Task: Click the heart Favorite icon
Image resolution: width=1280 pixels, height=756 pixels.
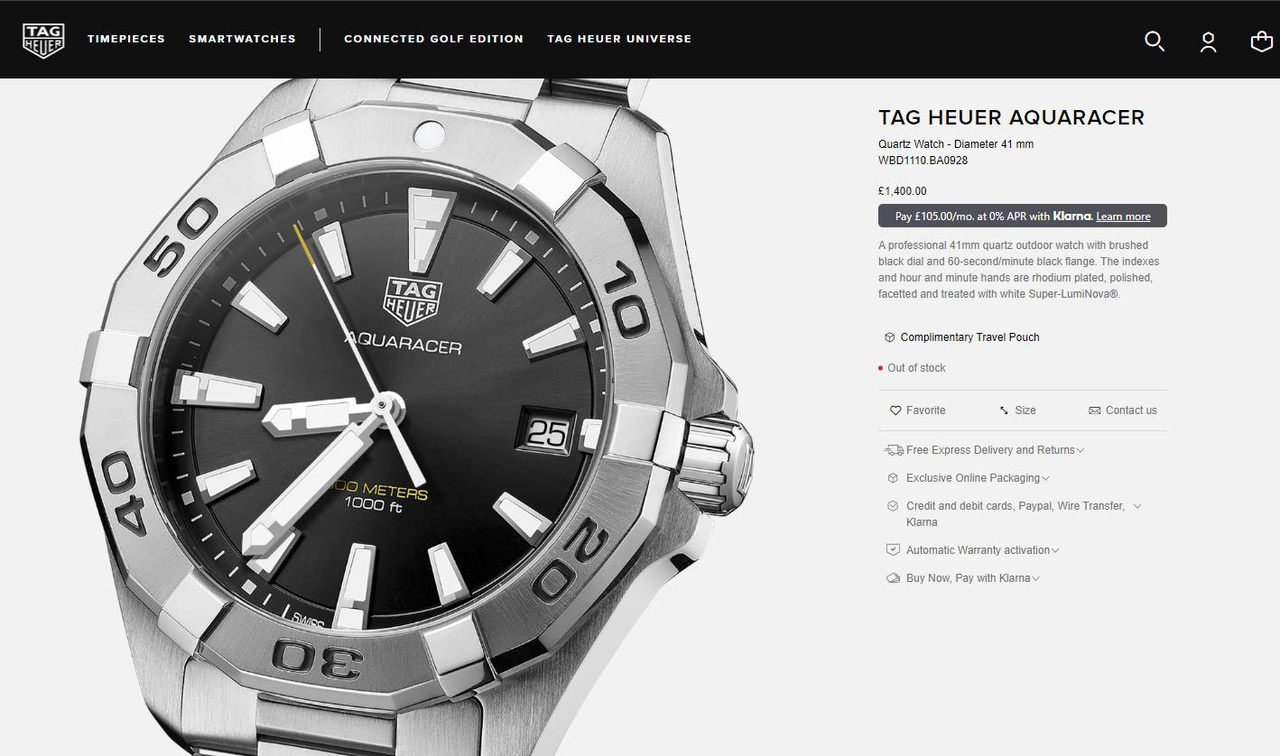Action: (896, 410)
